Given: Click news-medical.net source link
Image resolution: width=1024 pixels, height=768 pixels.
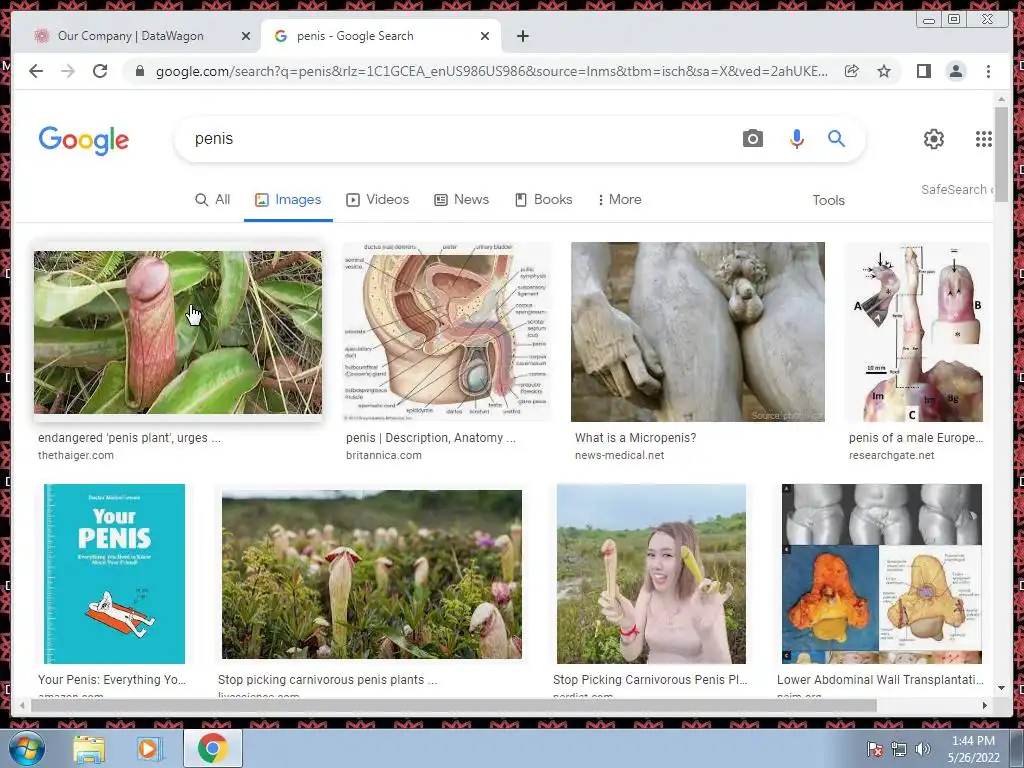Looking at the screenshot, I should [x=619, y=455].
